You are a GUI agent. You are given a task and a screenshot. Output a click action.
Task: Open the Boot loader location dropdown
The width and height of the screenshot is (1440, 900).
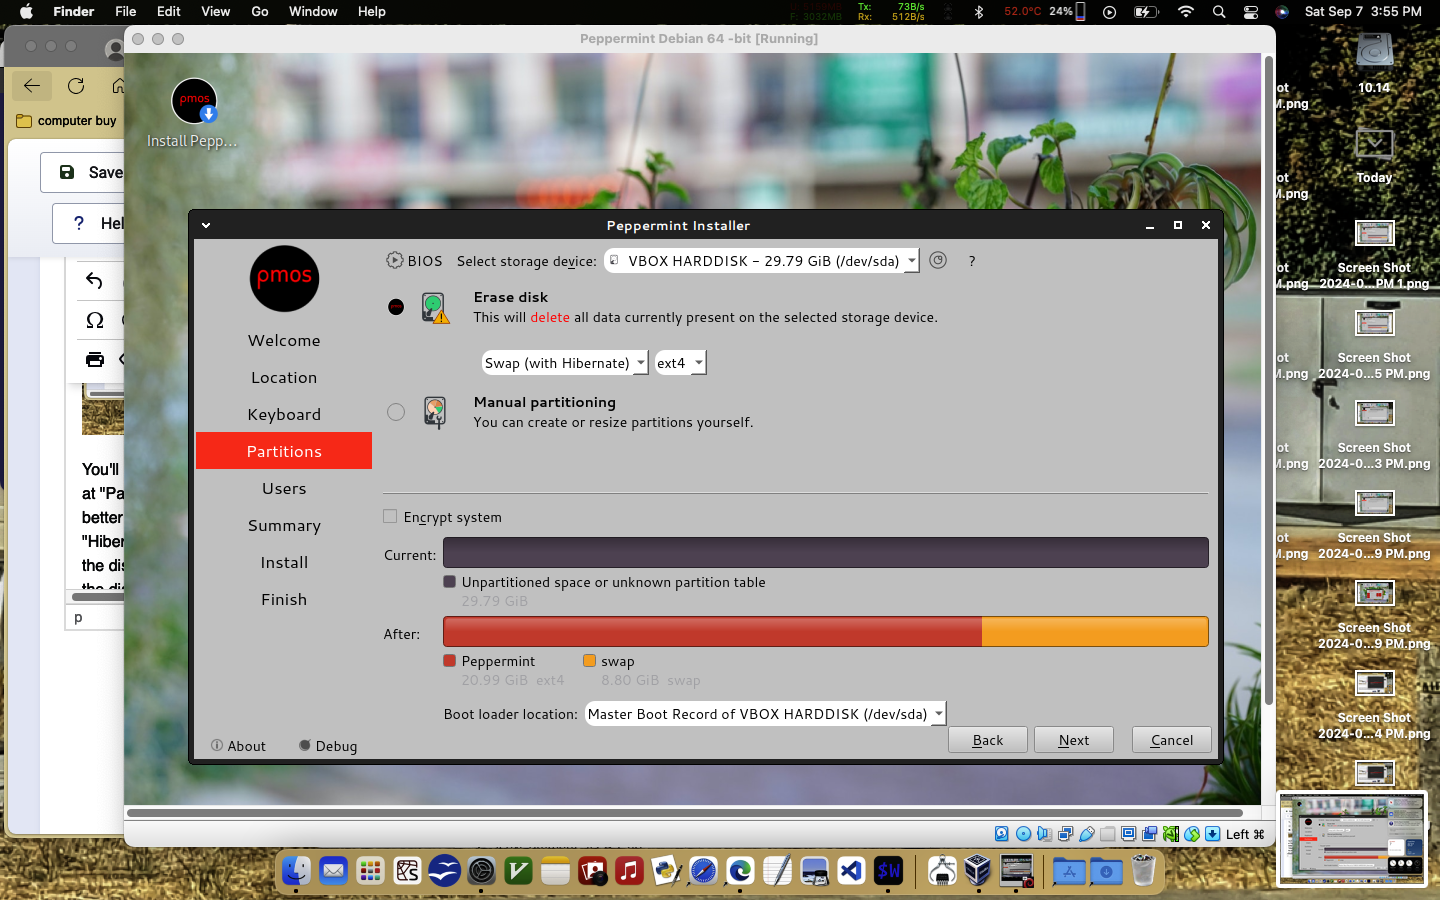[x=765, y=714]
